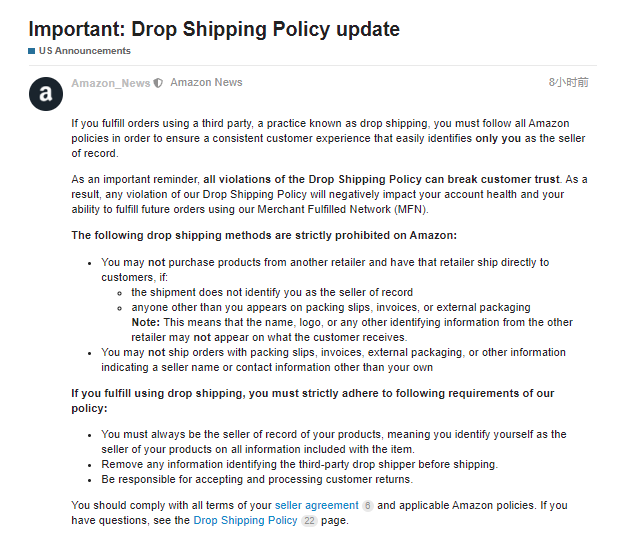Open the Drop Shipping Policy page link
The height and width of the screenshot is (541, 632).
pos(245,521)
